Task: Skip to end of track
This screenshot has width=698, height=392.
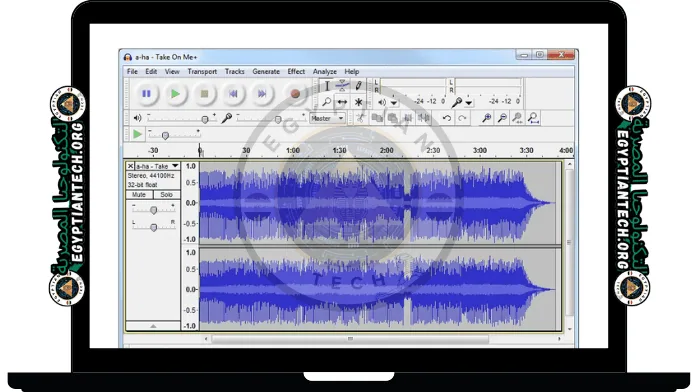Action: click(x=262, y=94)
